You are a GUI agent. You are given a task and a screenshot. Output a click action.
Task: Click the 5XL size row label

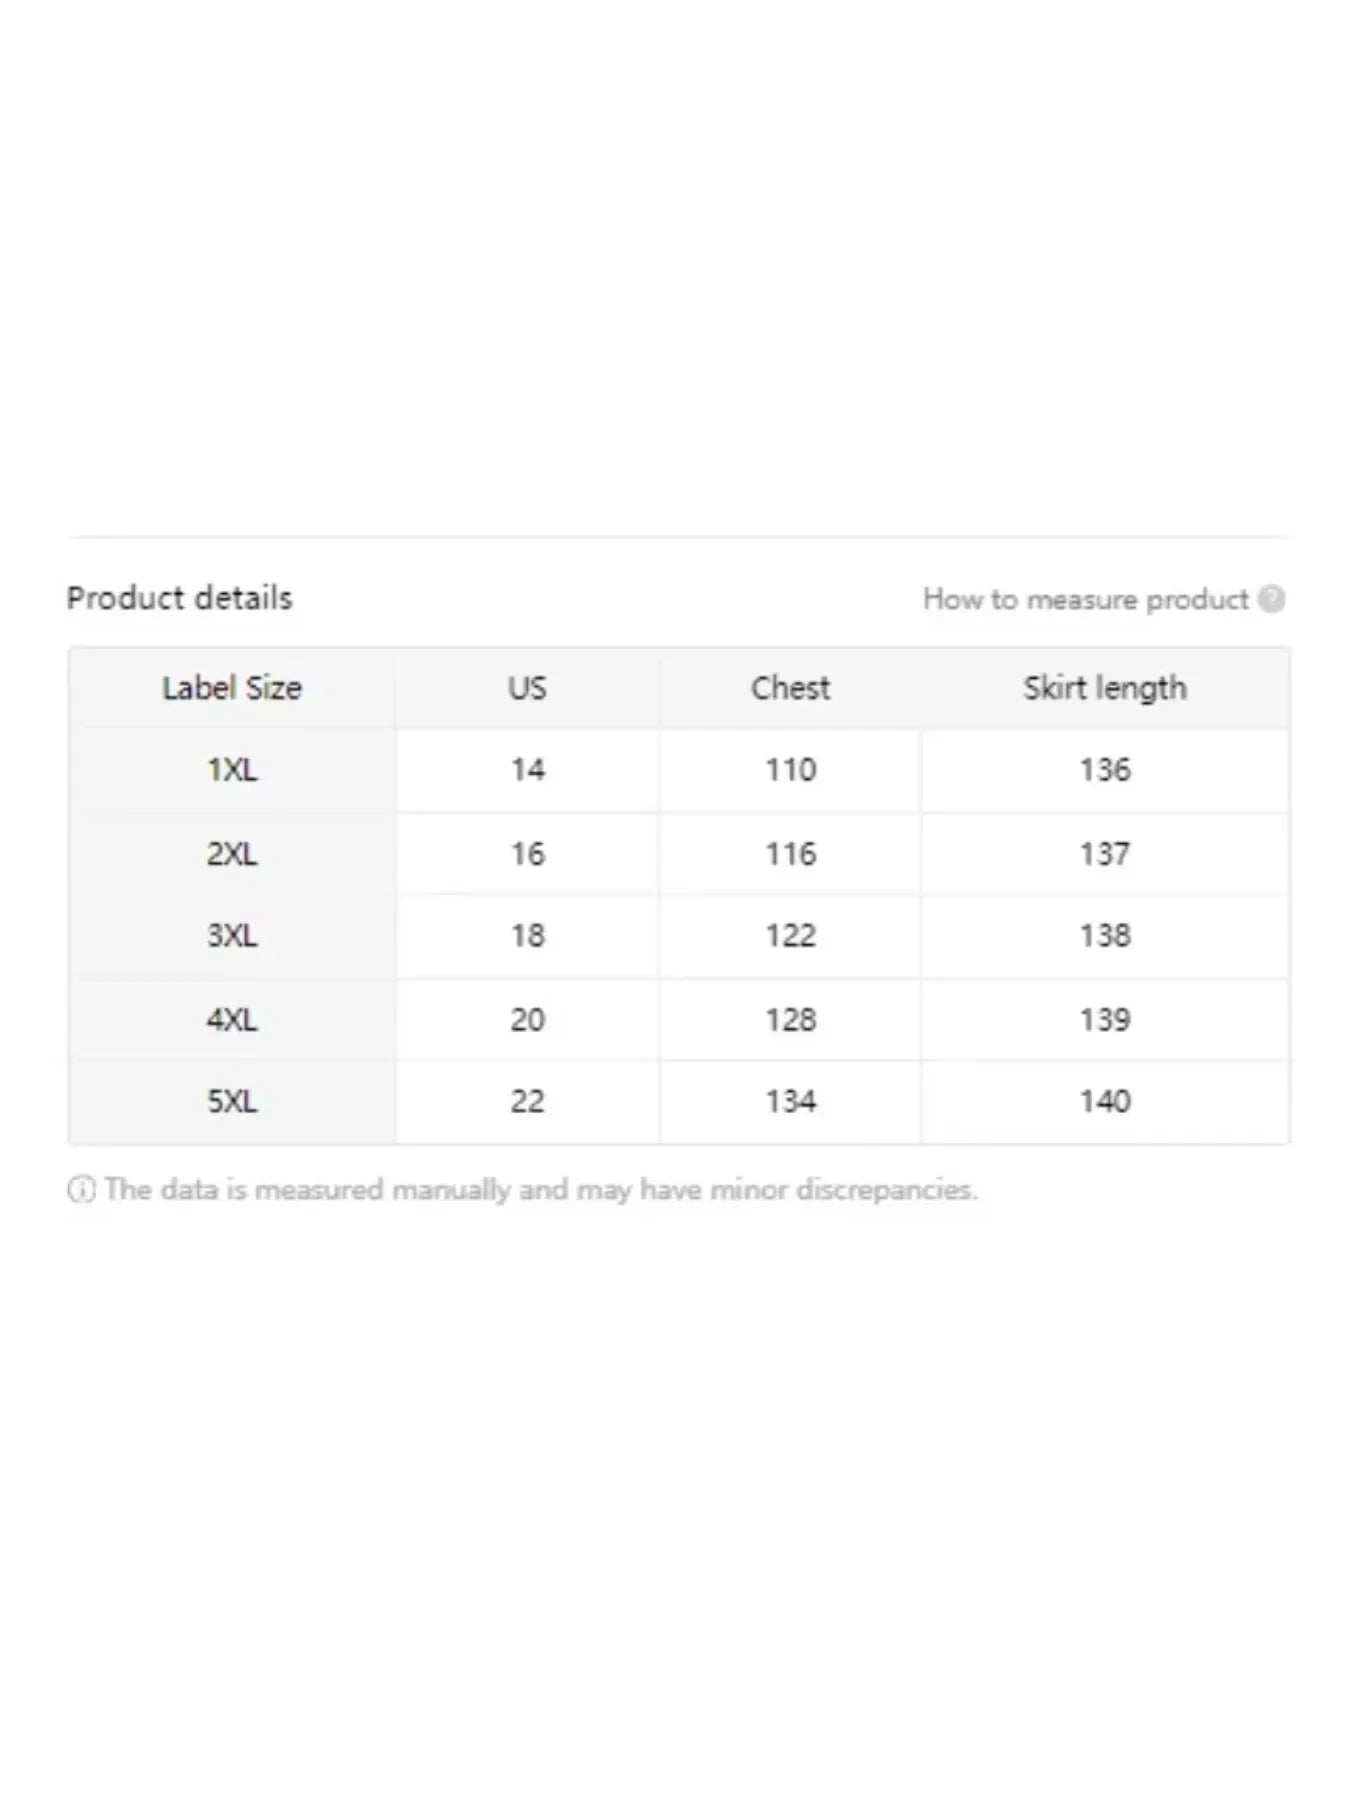coord(232,1102)
